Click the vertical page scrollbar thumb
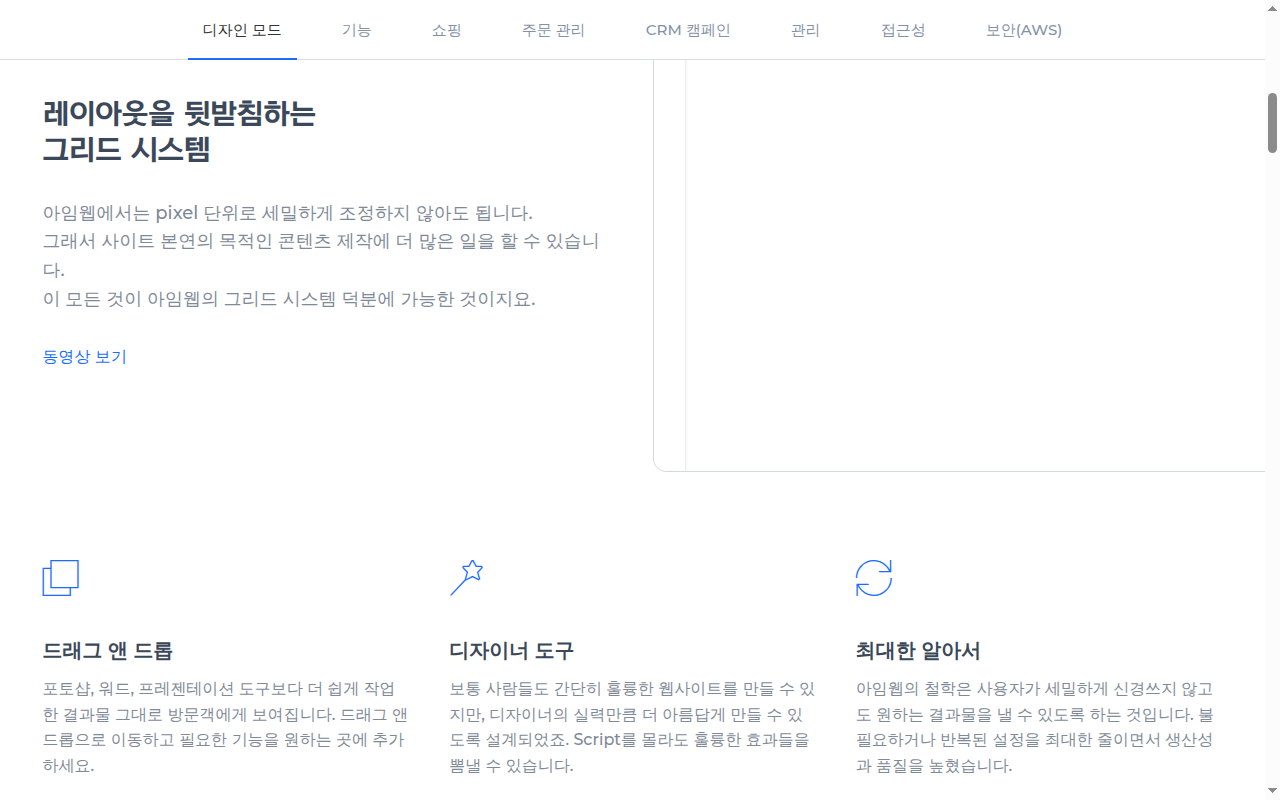This screenshot has width=1280, height=800. pyautogui.click(x=1273, y=123)
